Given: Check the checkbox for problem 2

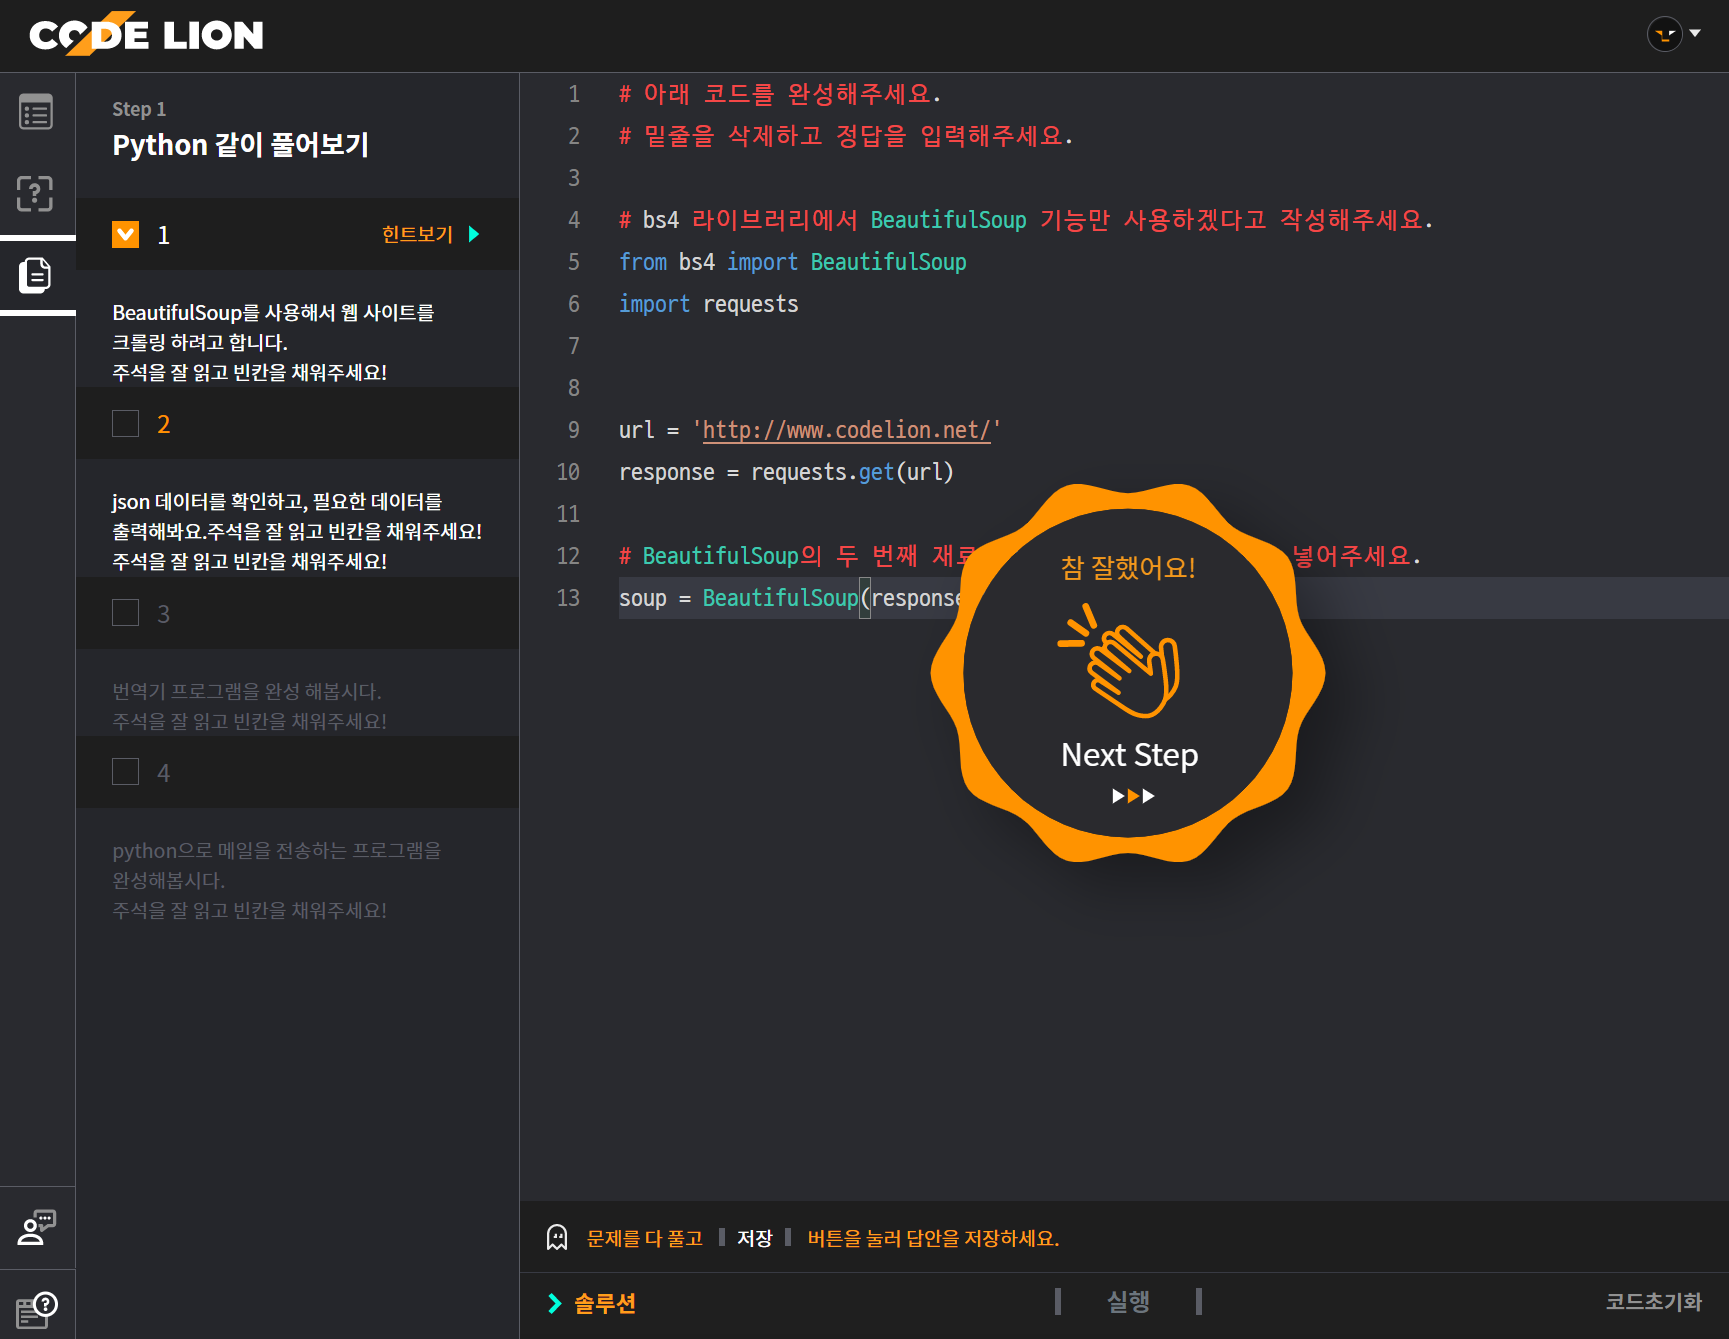Looking at the screenshot, I should [125, 423].
